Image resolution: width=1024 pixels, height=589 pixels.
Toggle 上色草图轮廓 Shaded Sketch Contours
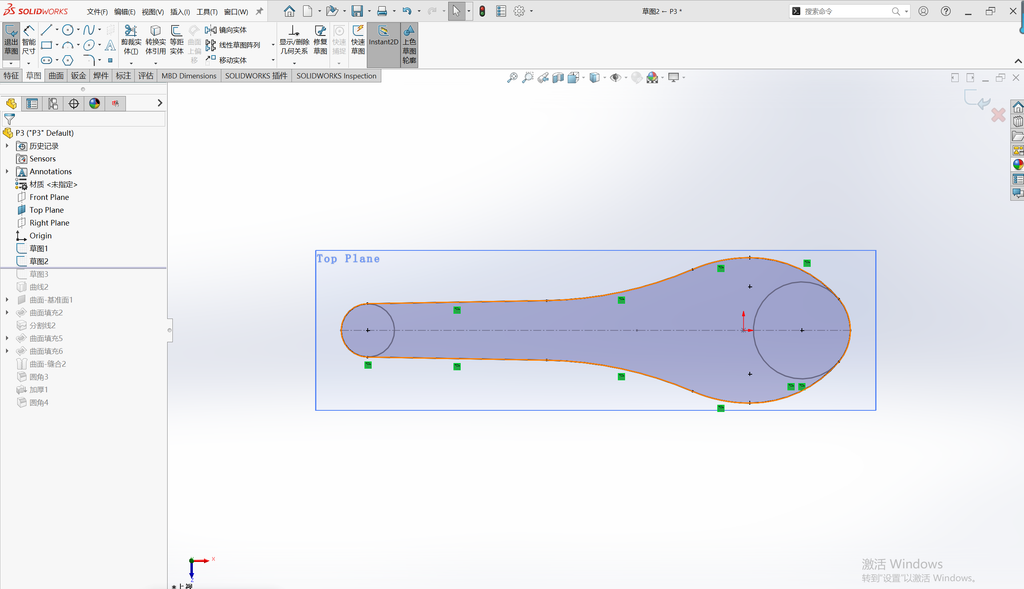(409, 44)
